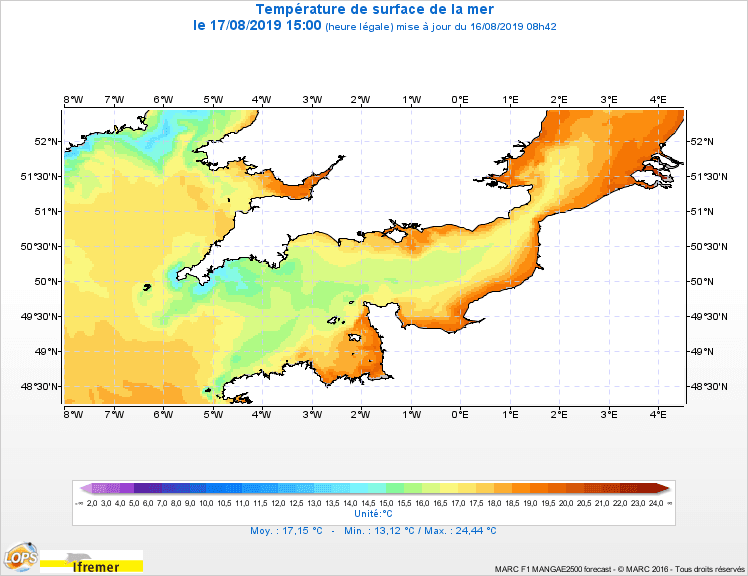Click the Ifremer logo
748x576 pixels.
pyautogui.click(x=96, y=567)
